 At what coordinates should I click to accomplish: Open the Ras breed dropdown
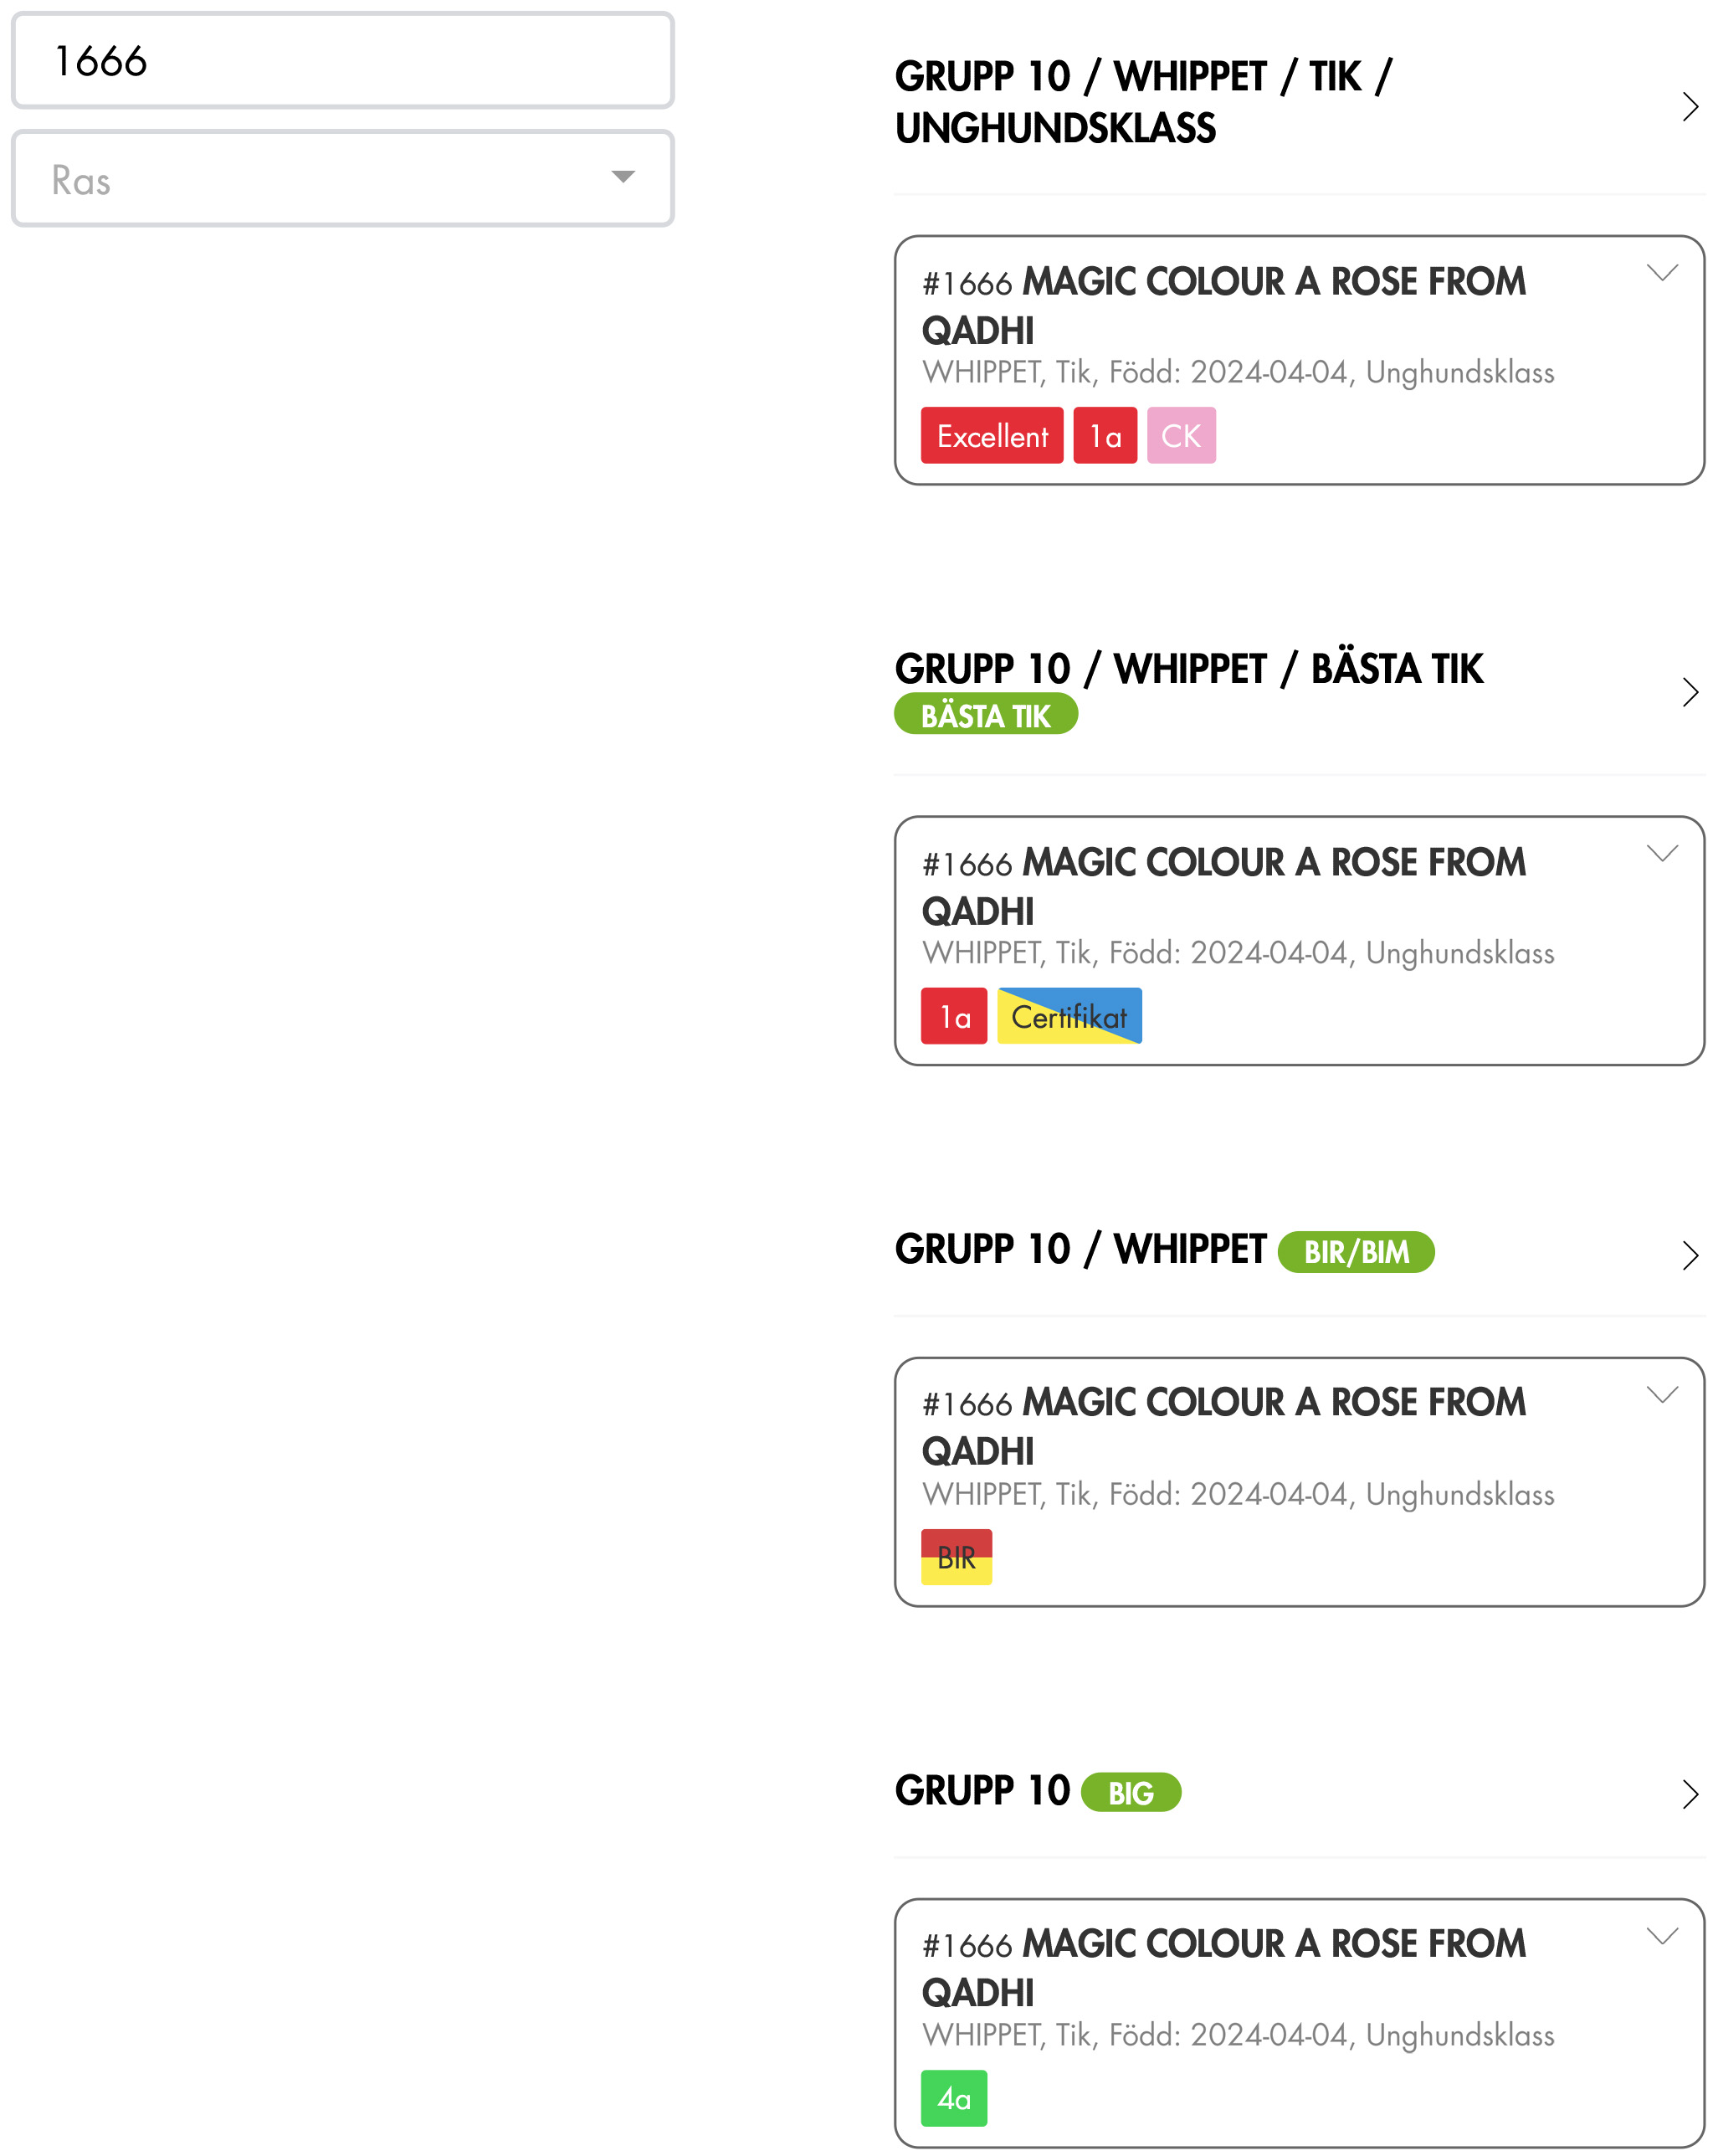pos(342,179)
